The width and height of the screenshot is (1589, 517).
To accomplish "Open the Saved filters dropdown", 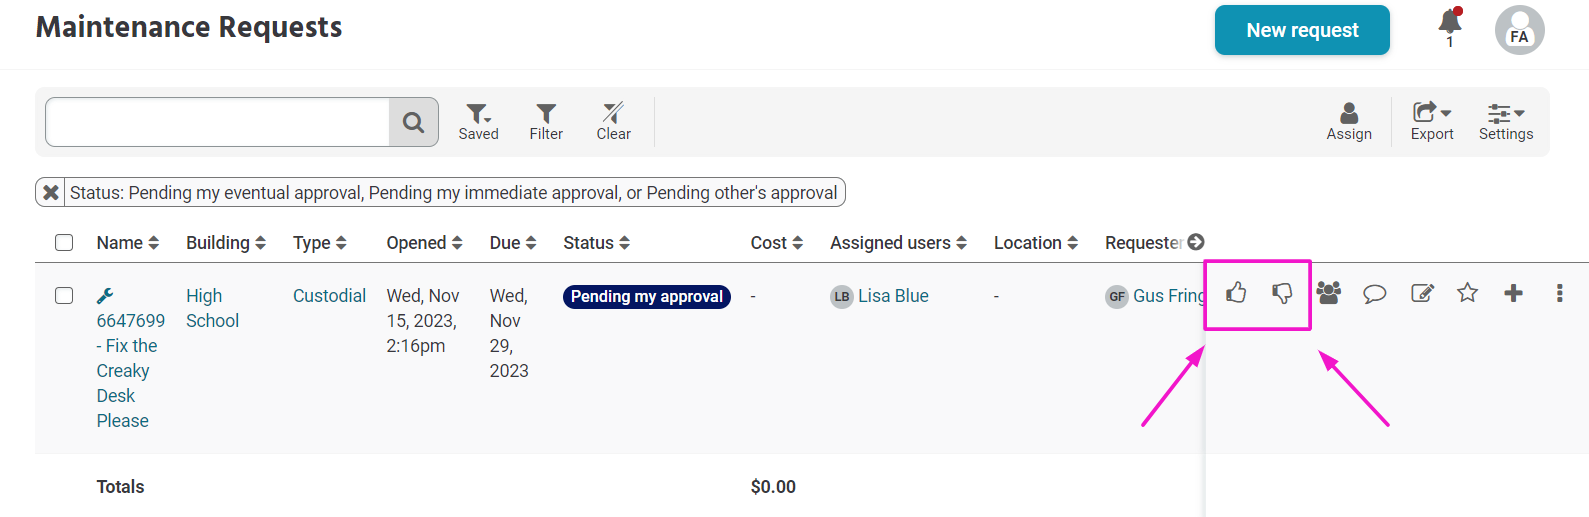I will click(478, 122).
